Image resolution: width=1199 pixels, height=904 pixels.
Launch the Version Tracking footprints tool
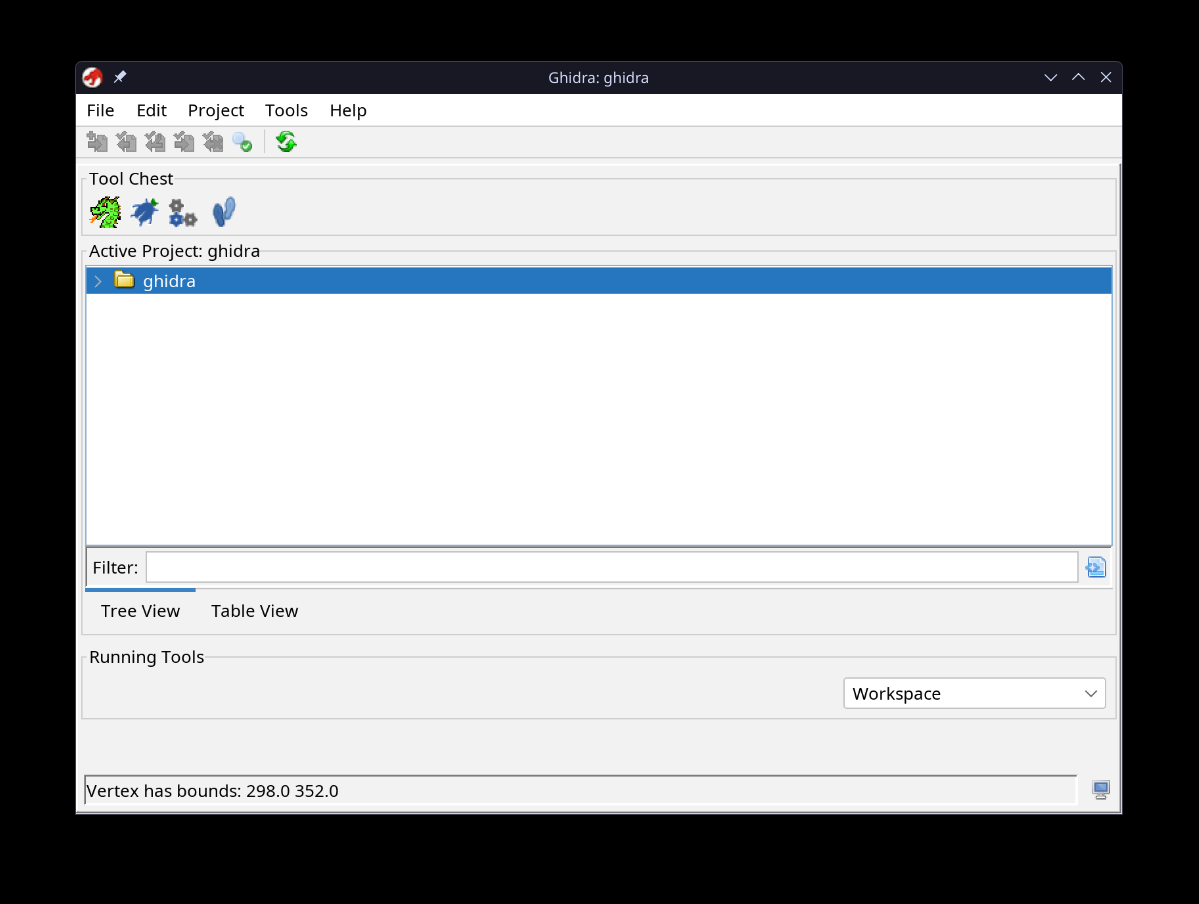pos(224,212)
